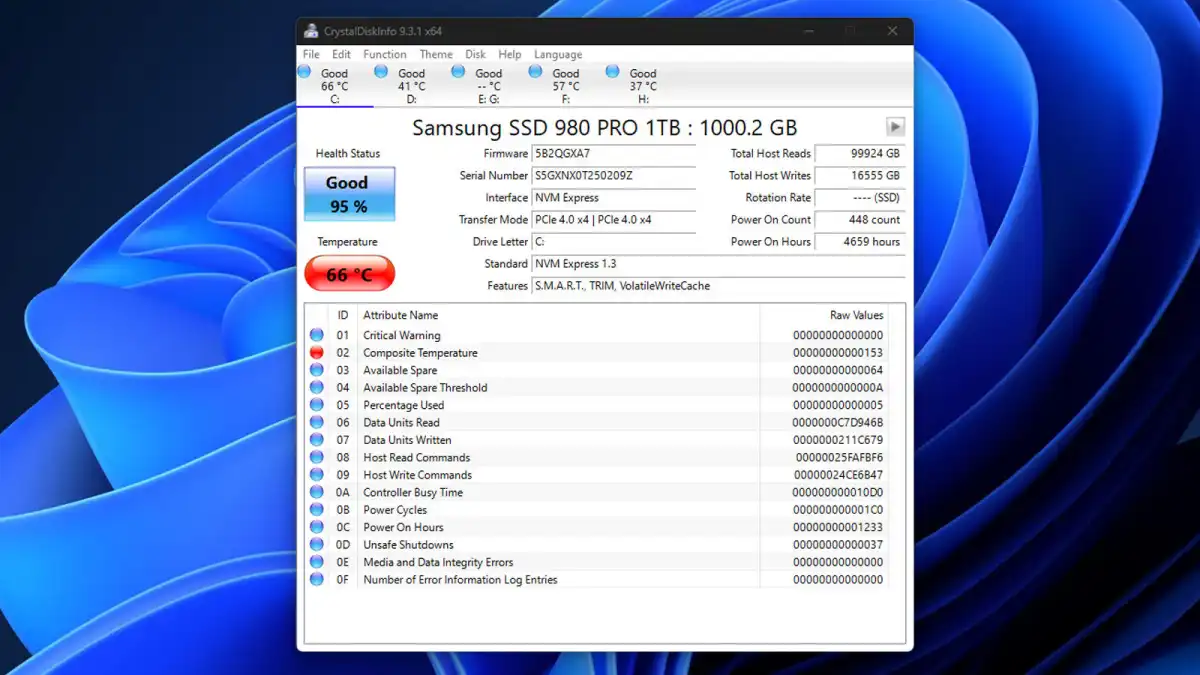1200x675 pixels.
Task: Click the Critical Warning status orb
Action: pyautogui.click(x=317, y=335)
